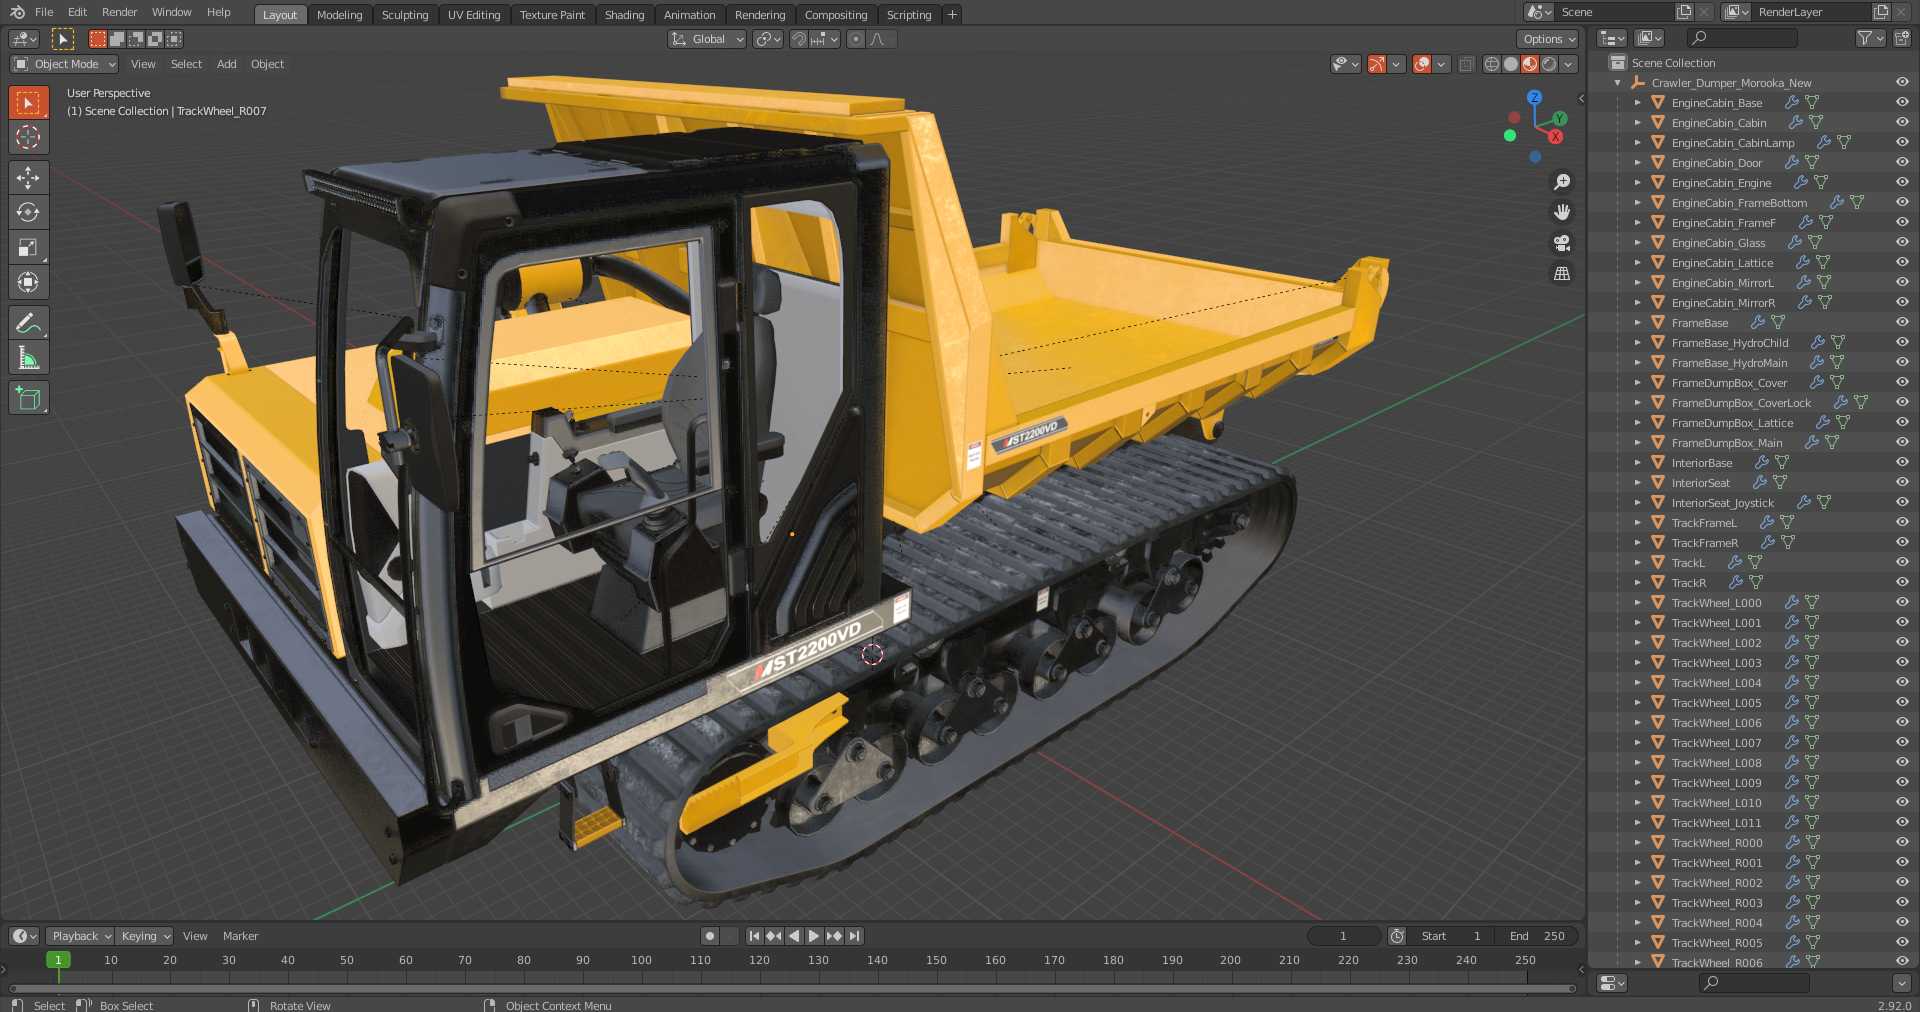Open the Playback dropdown in timeline
Screen dimensions: 1920x1012
pyautogui.click(x=81, y=936)
